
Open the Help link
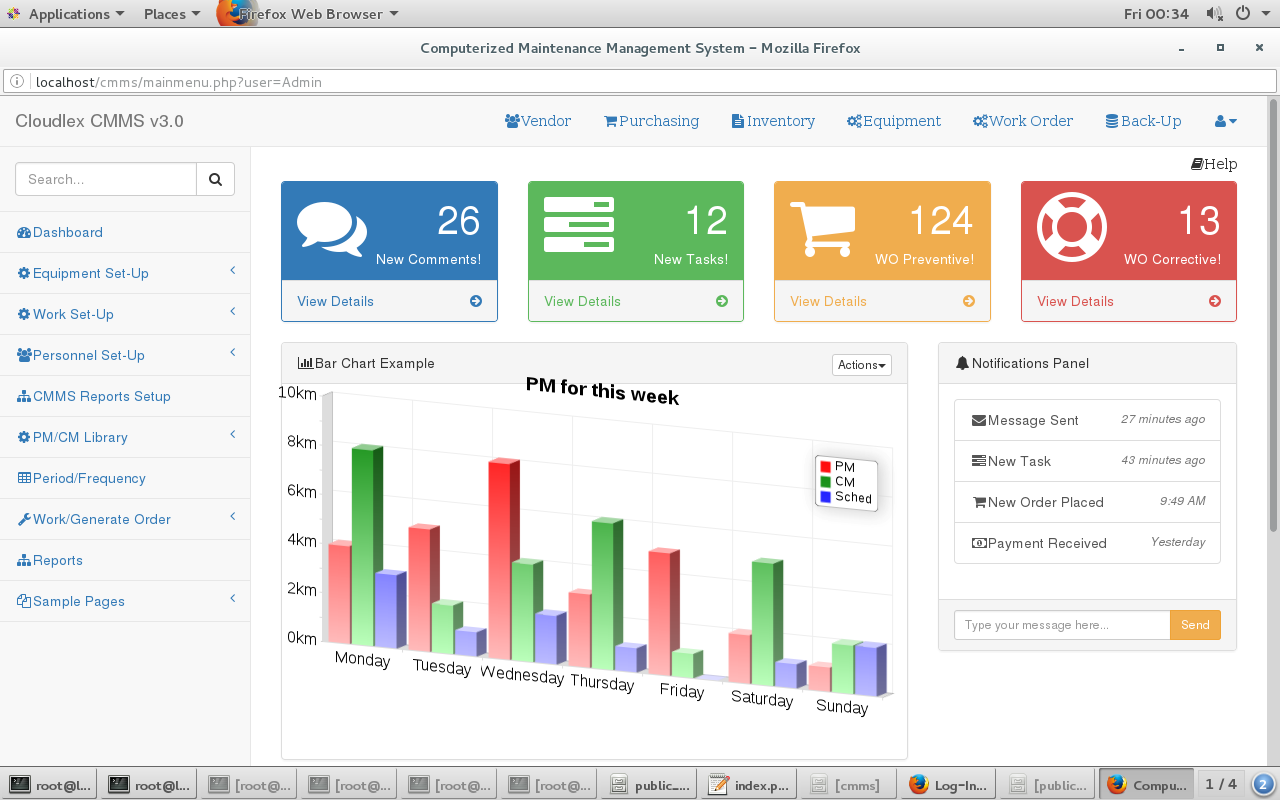click(1213, 164)
